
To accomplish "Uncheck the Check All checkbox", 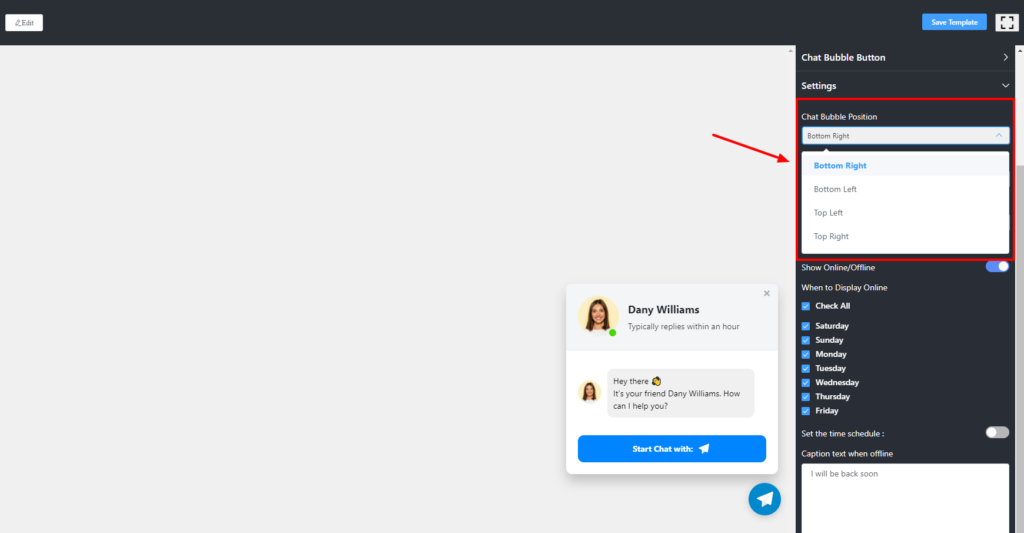I will 806,306.
